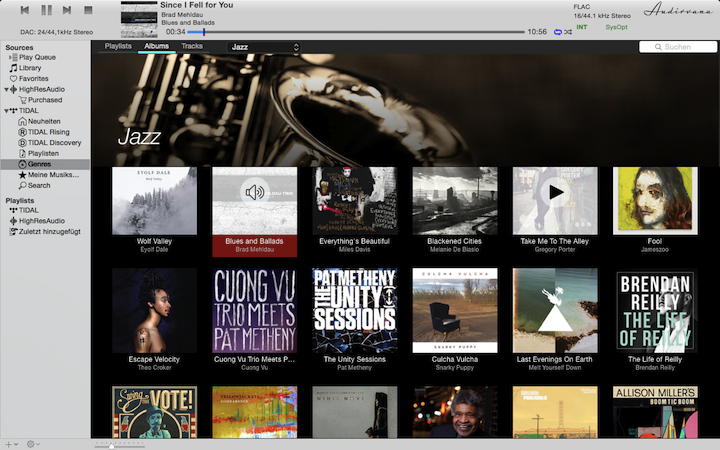Screen dimensions: 720x450
Task: Click artist name Snarky Puppy
Action: pos(455,367)
